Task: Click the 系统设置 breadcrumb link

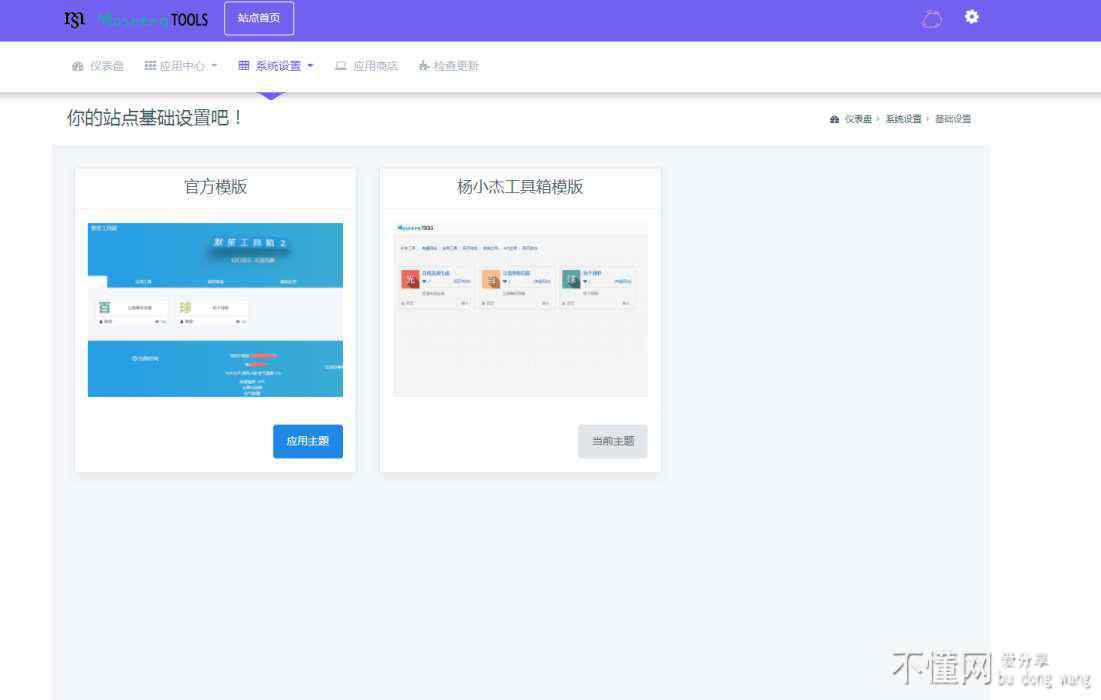Action: [903, 119]
